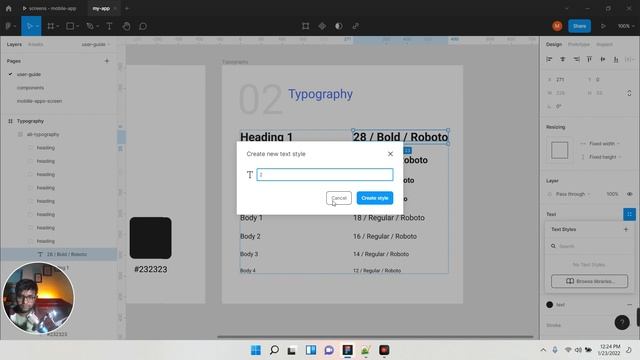
Task: Click Align bottom icon
Action: click(x=616, y=60)
